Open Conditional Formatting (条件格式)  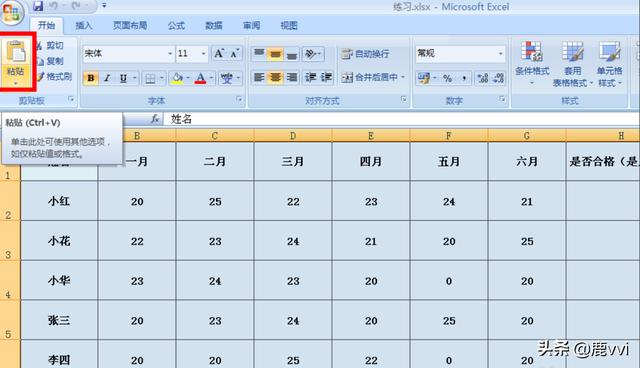532,63
